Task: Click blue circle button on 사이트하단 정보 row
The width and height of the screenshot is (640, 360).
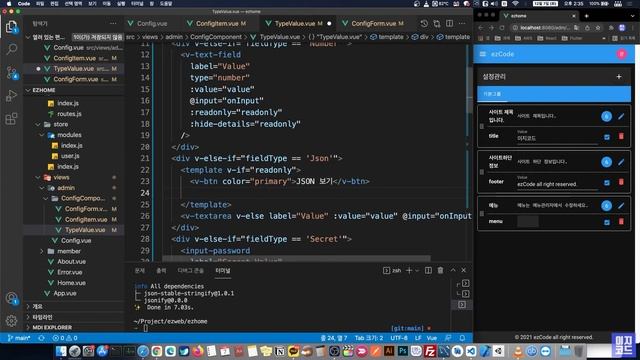Action: (x=607, y=162)
